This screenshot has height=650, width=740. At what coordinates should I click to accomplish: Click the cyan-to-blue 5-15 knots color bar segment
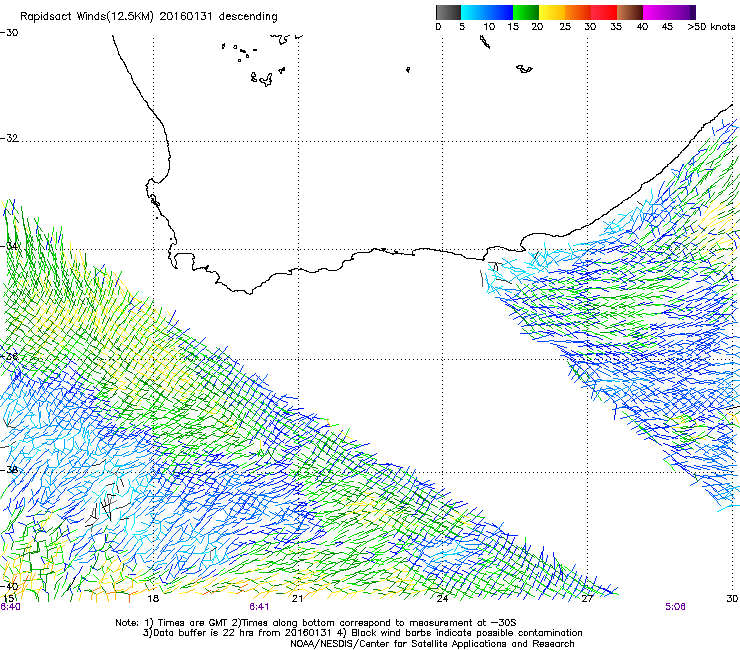tap(487, 12)
